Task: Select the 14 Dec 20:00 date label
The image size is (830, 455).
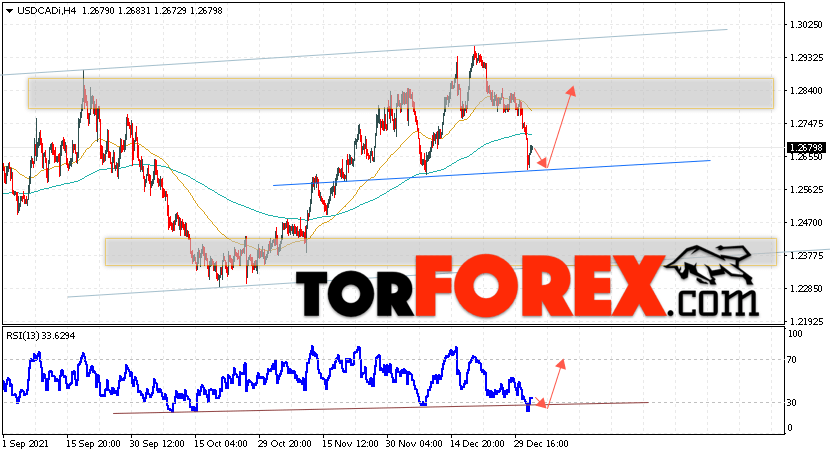Action: 477,443
